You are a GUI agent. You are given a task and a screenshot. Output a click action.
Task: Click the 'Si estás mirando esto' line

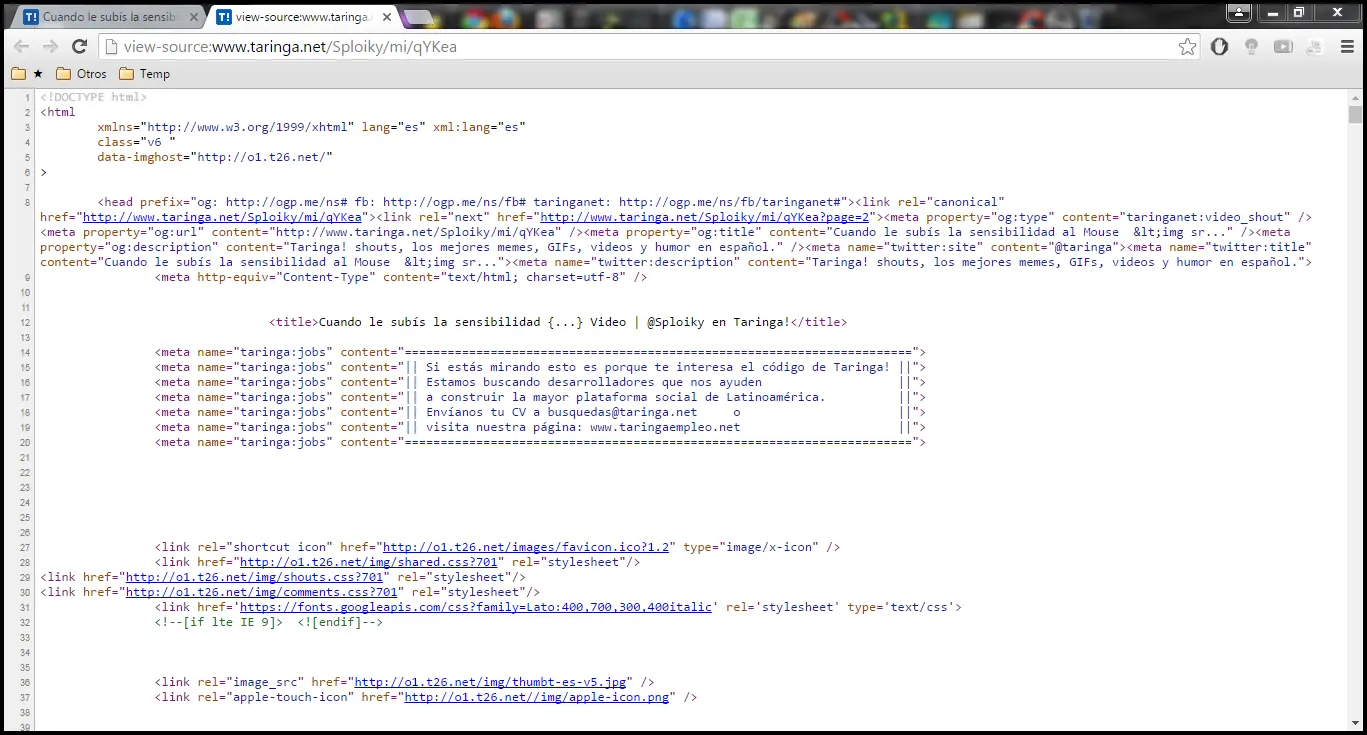(658, 367)
